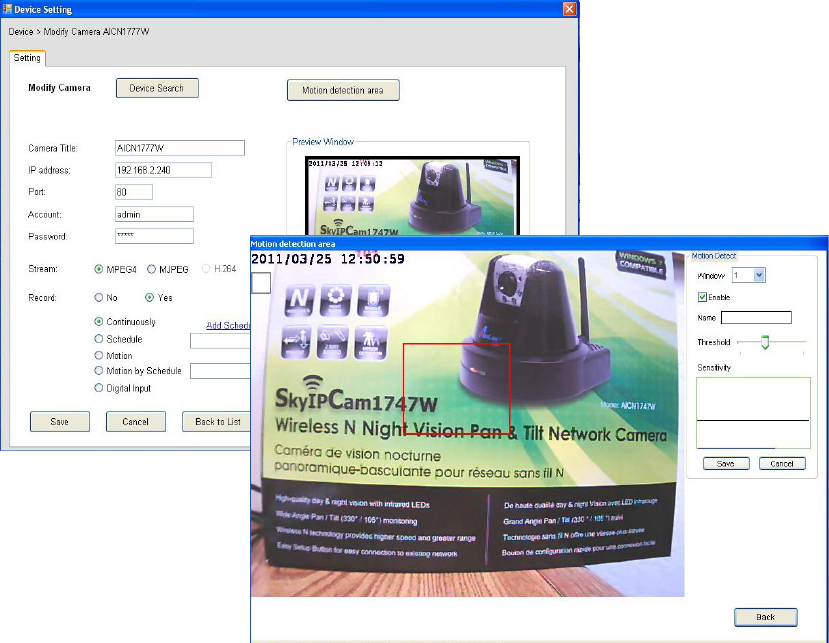
Task: Save the camera settings in Device Setting
Action: pos(60,421)
